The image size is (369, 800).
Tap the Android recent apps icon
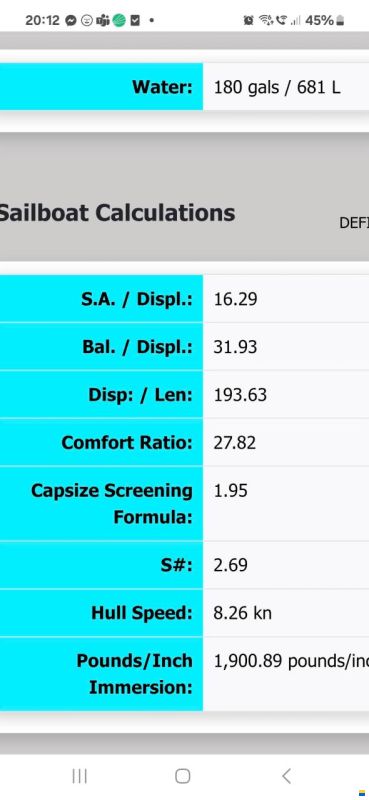tap(80, 776)
